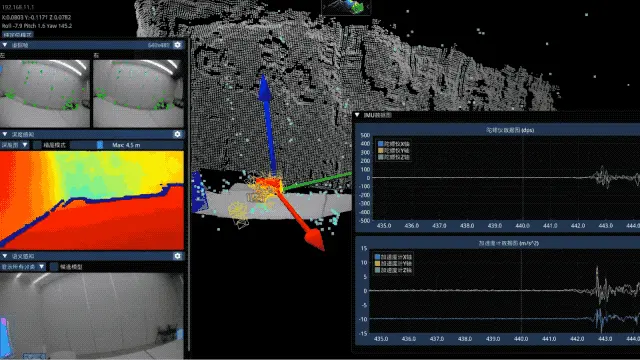Screen dimensions: 640x360
Task: Click the mode button below Roll Pitch Yaw
Action: click(17, 35)
